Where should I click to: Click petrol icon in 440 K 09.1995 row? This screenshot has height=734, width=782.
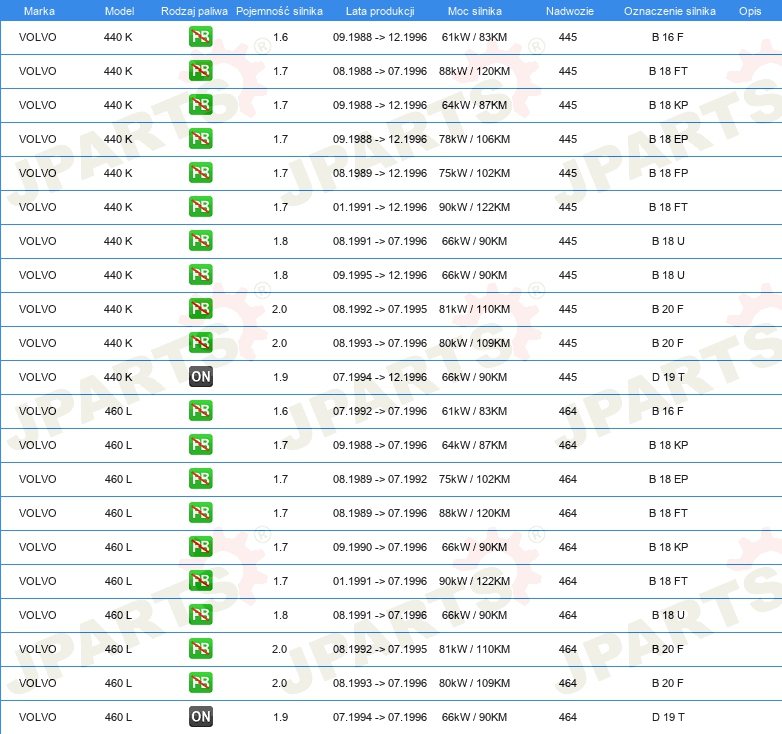point(200,275)
